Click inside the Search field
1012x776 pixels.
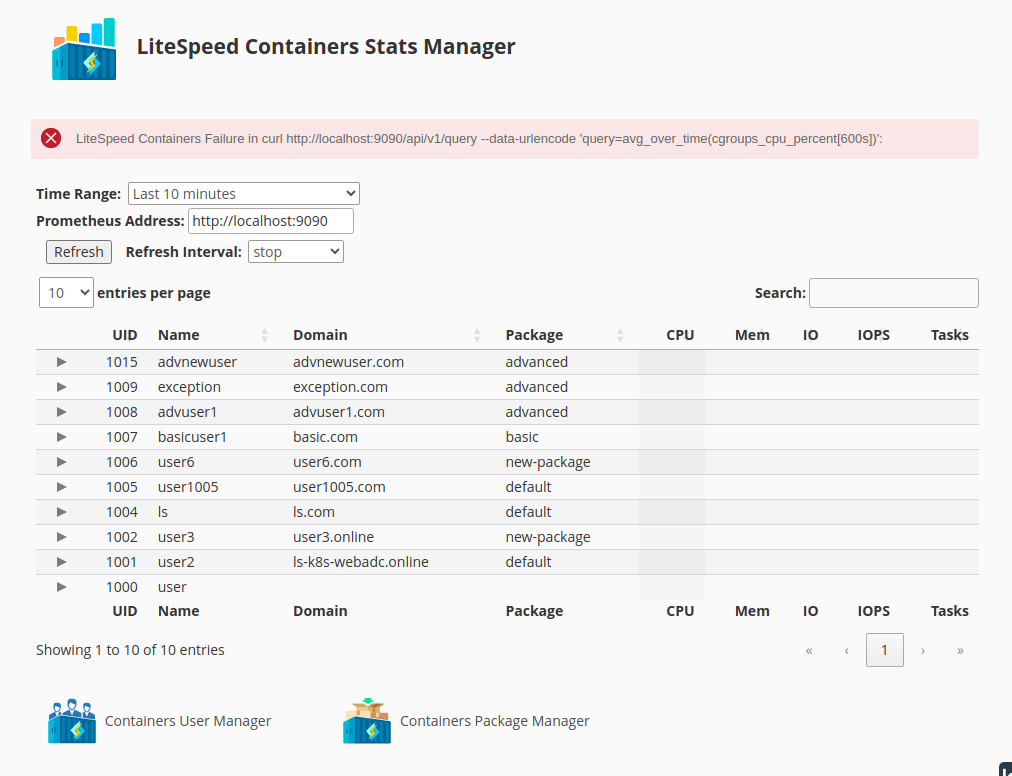[x=892, y=292]
